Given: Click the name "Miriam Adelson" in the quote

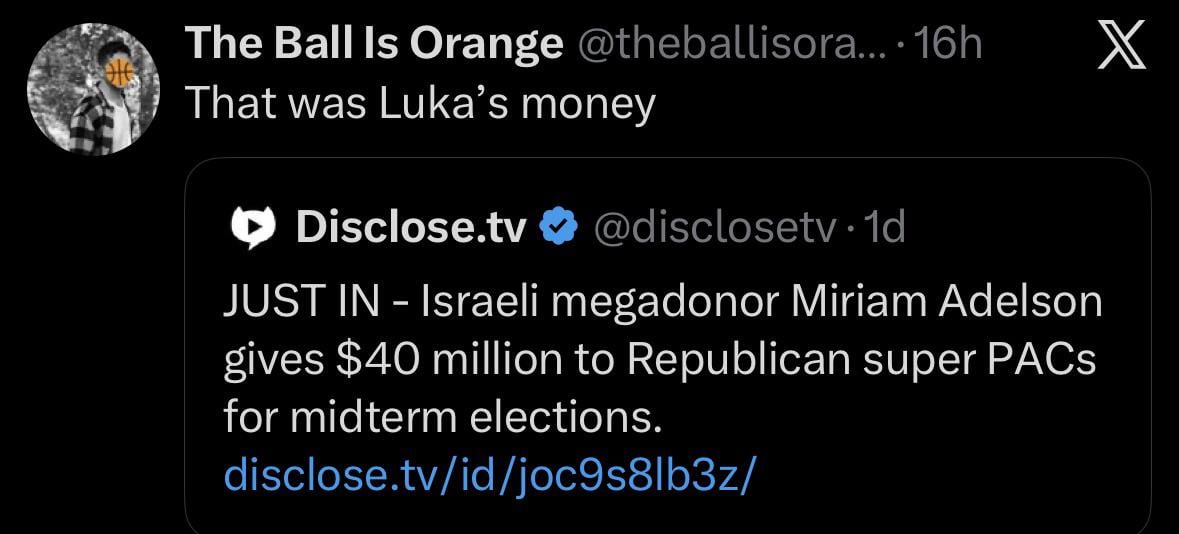Looking at the screenshot, I should (947, 303).
